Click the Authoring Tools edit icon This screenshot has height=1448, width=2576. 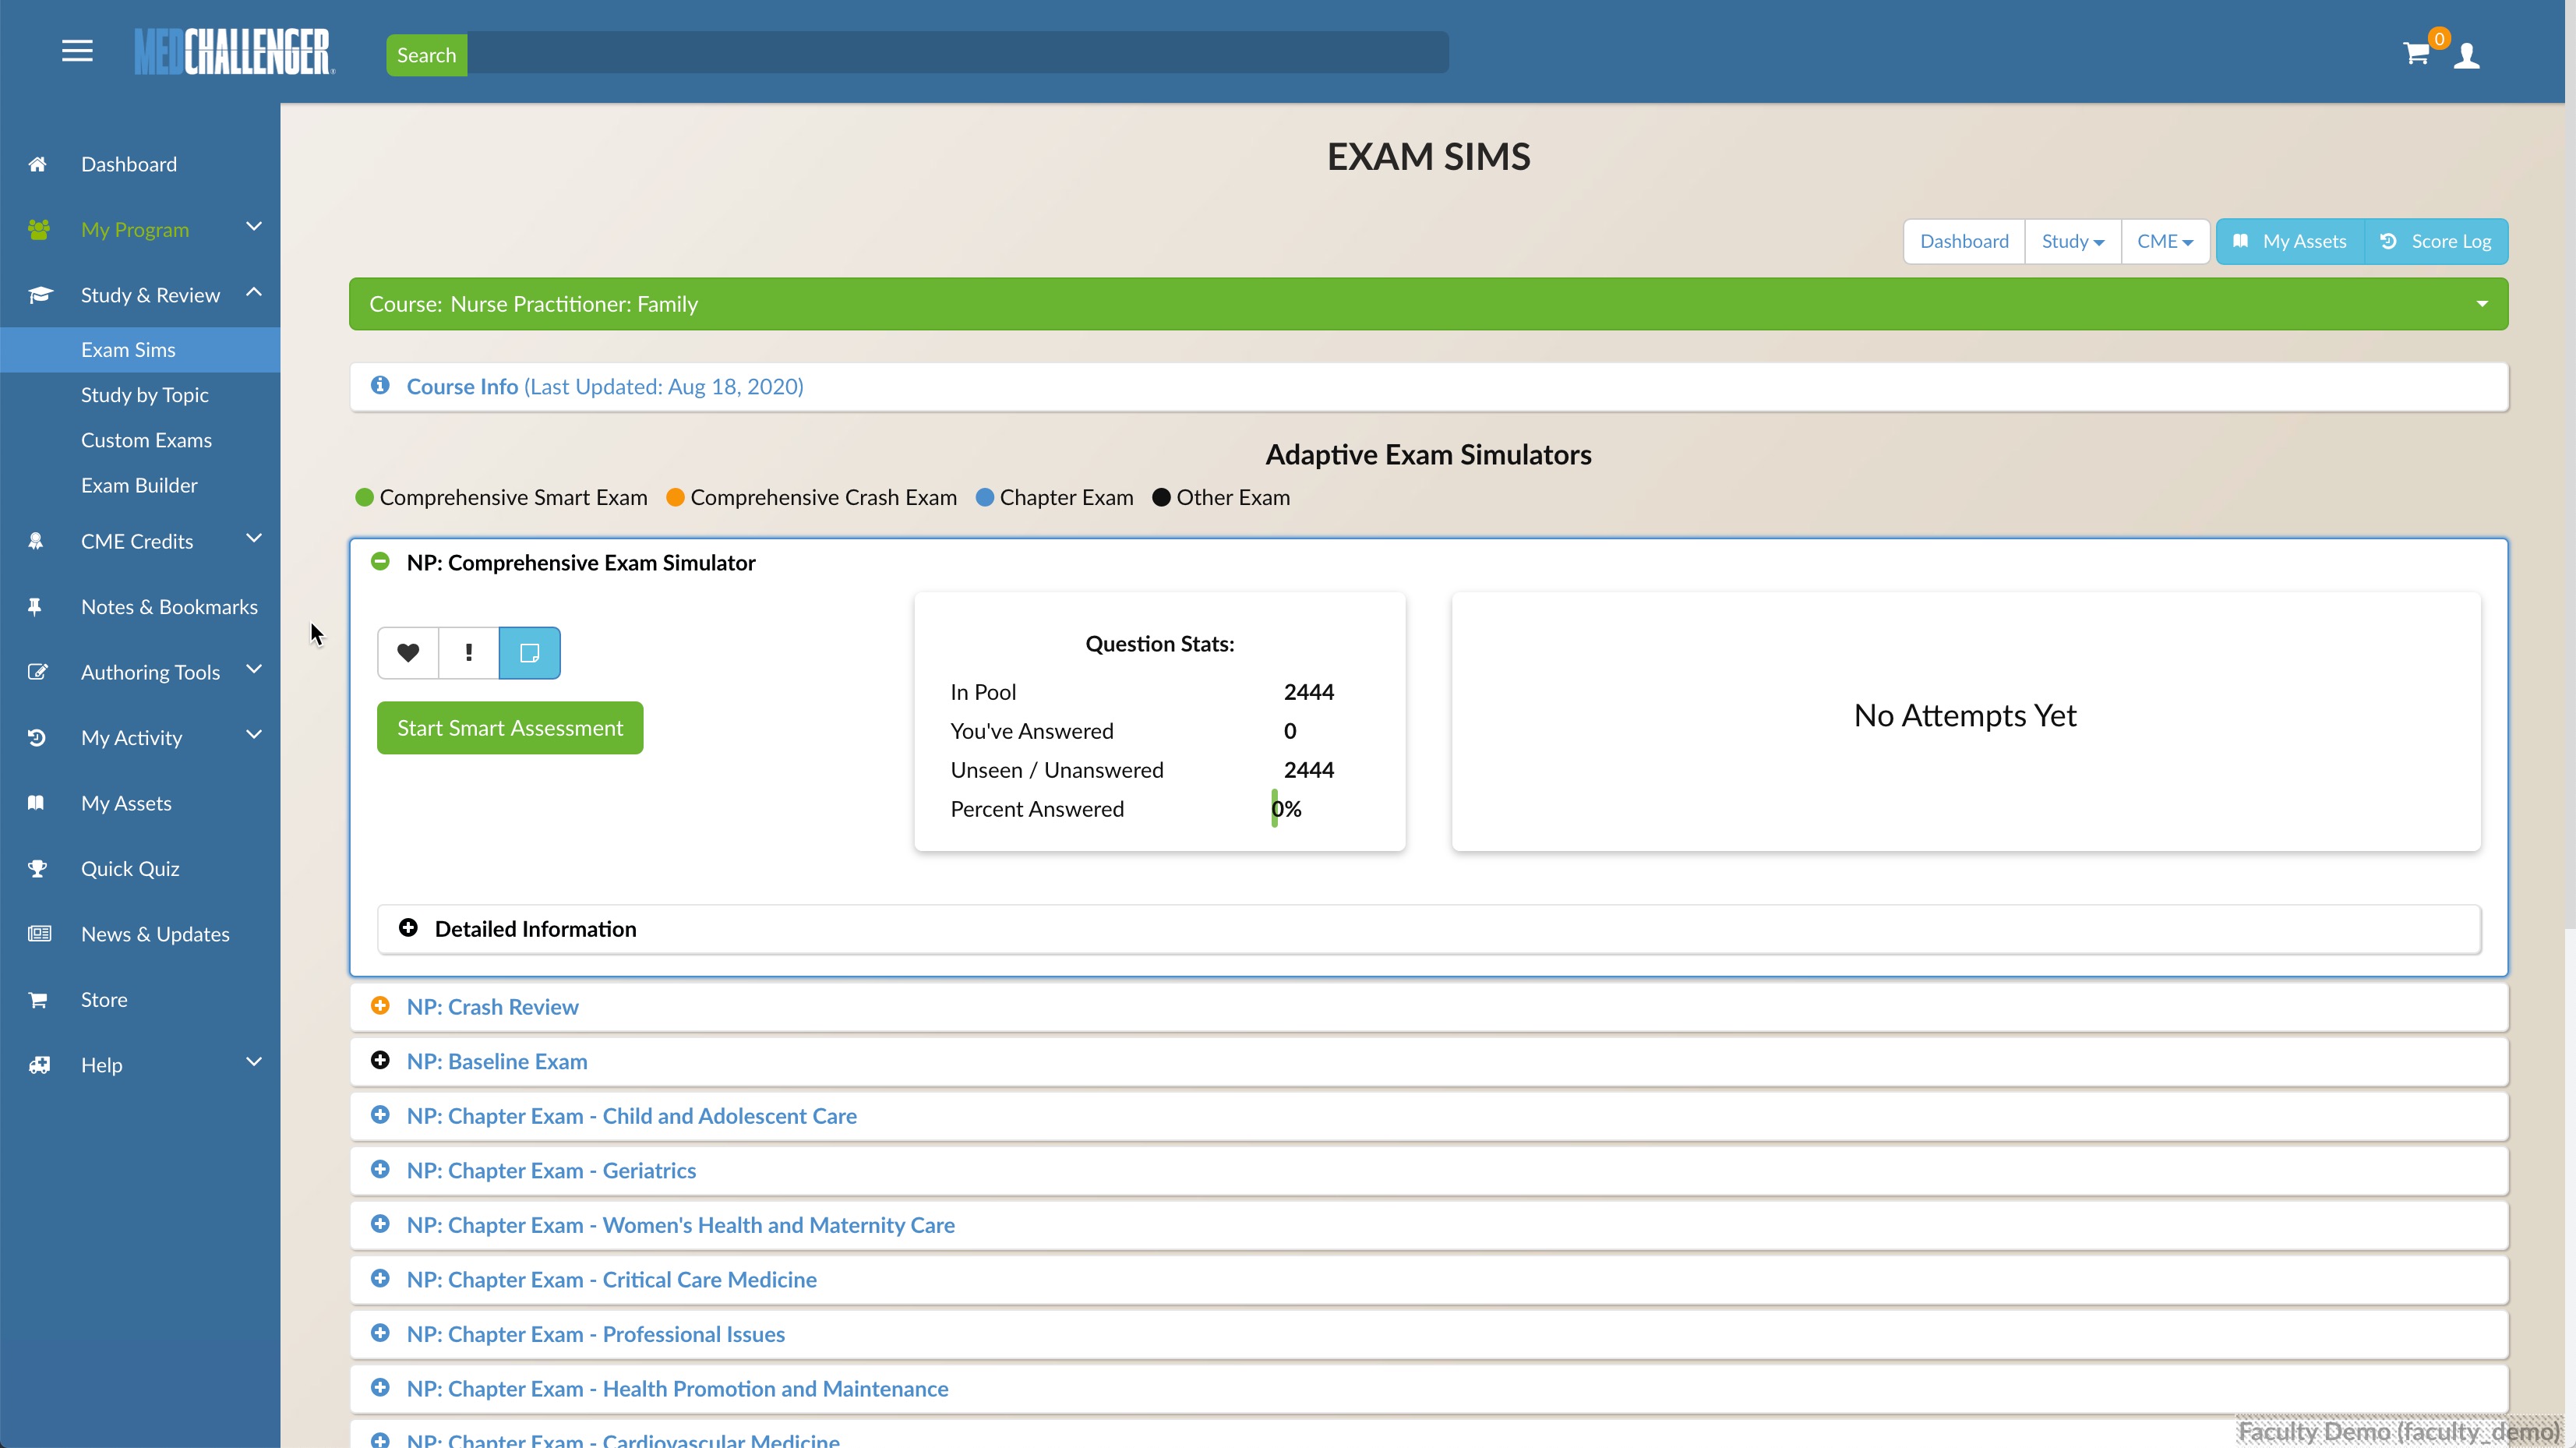click(x=37, y=672)
